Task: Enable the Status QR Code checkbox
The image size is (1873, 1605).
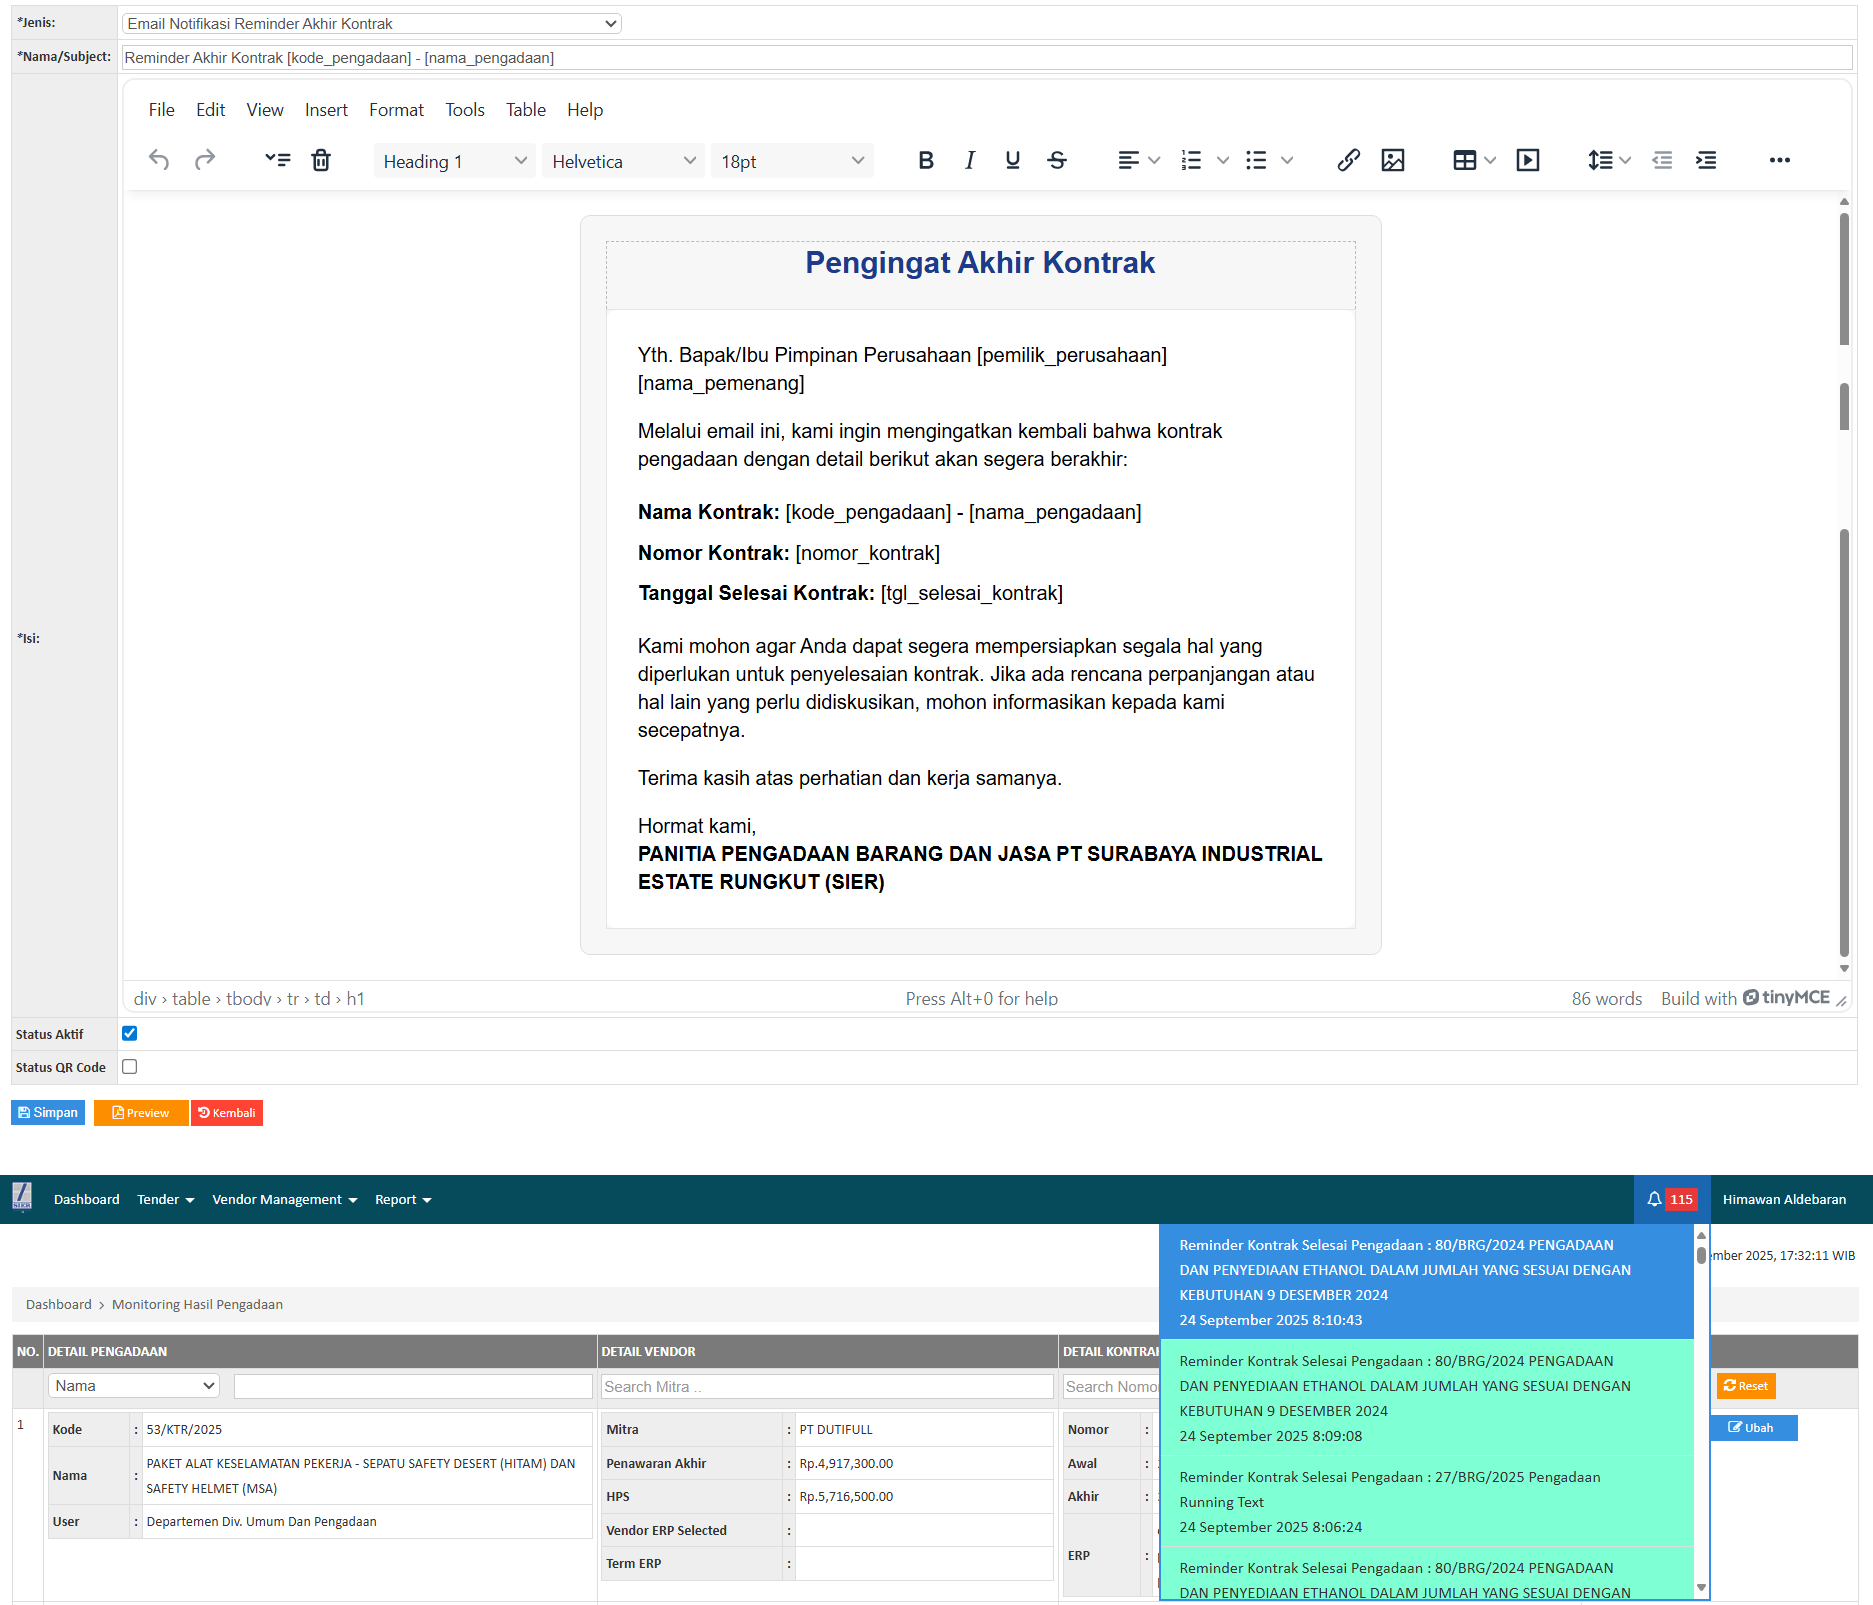Action: [x=130, y=1067]
